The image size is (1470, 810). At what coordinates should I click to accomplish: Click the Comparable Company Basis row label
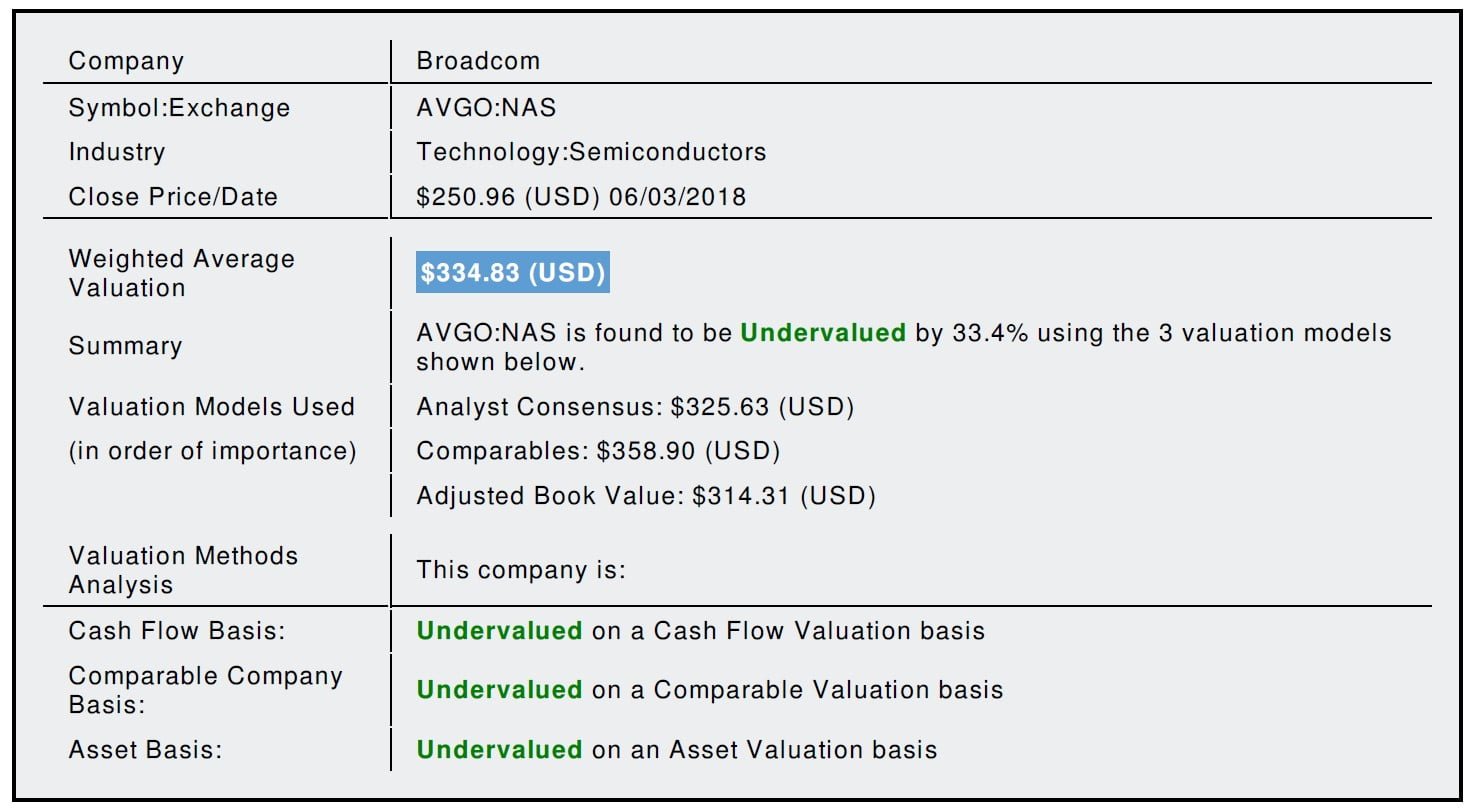[x=205, y=690]
